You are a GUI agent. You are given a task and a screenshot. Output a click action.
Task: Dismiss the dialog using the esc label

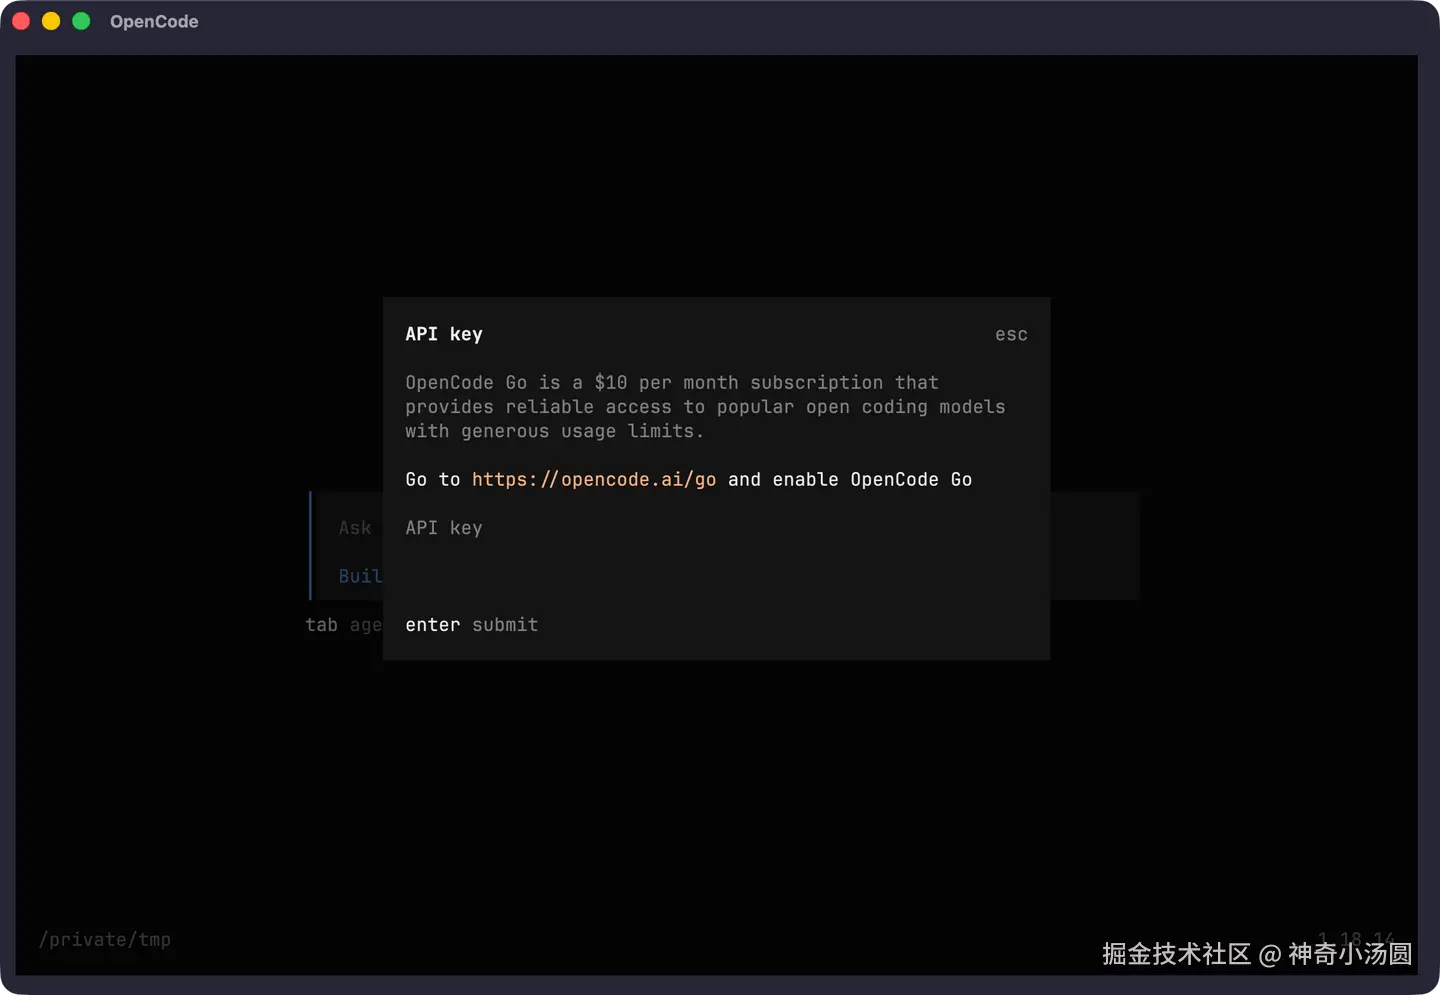click(x=1011, y=335)
